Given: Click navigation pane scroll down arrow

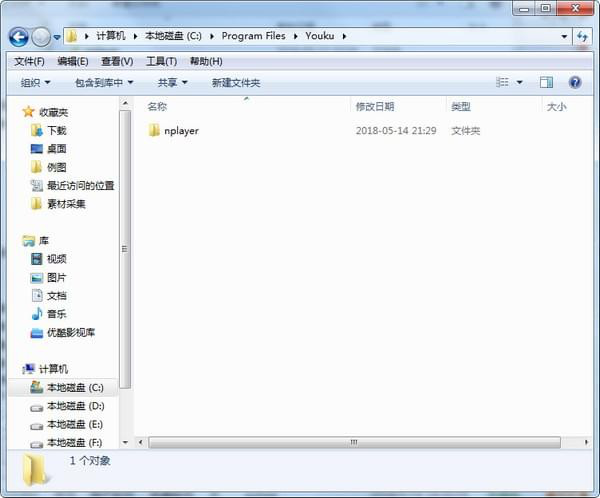Looking at the screenshot, I should click(125, 442).
